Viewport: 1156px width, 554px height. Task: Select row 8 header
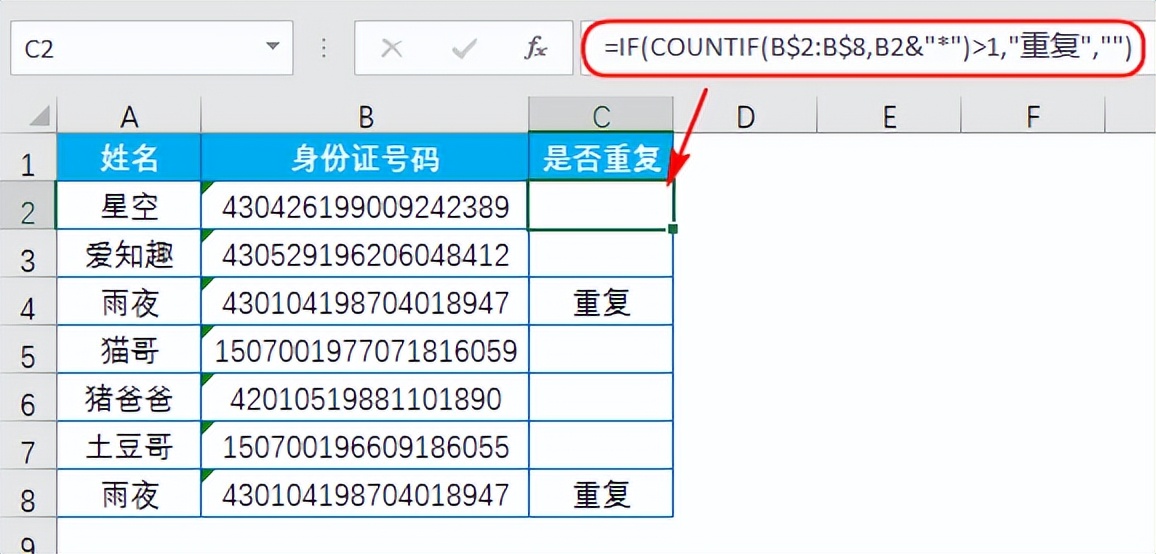28,493
